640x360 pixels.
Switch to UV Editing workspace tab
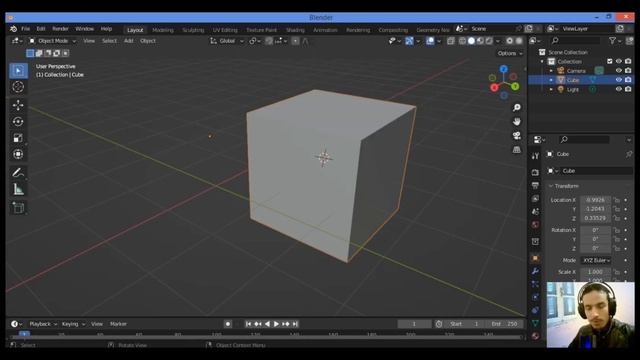click(x=225, y=30)
